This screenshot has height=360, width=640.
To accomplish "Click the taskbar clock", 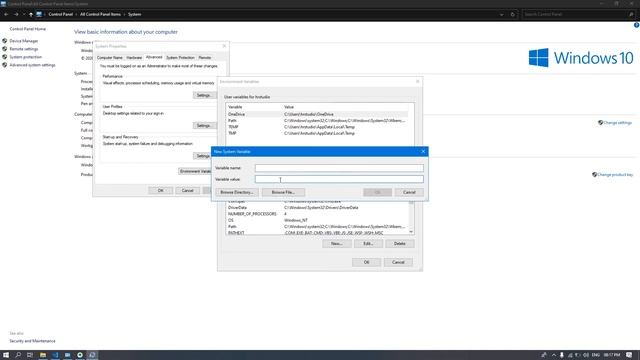I will [x=611, y=355].
